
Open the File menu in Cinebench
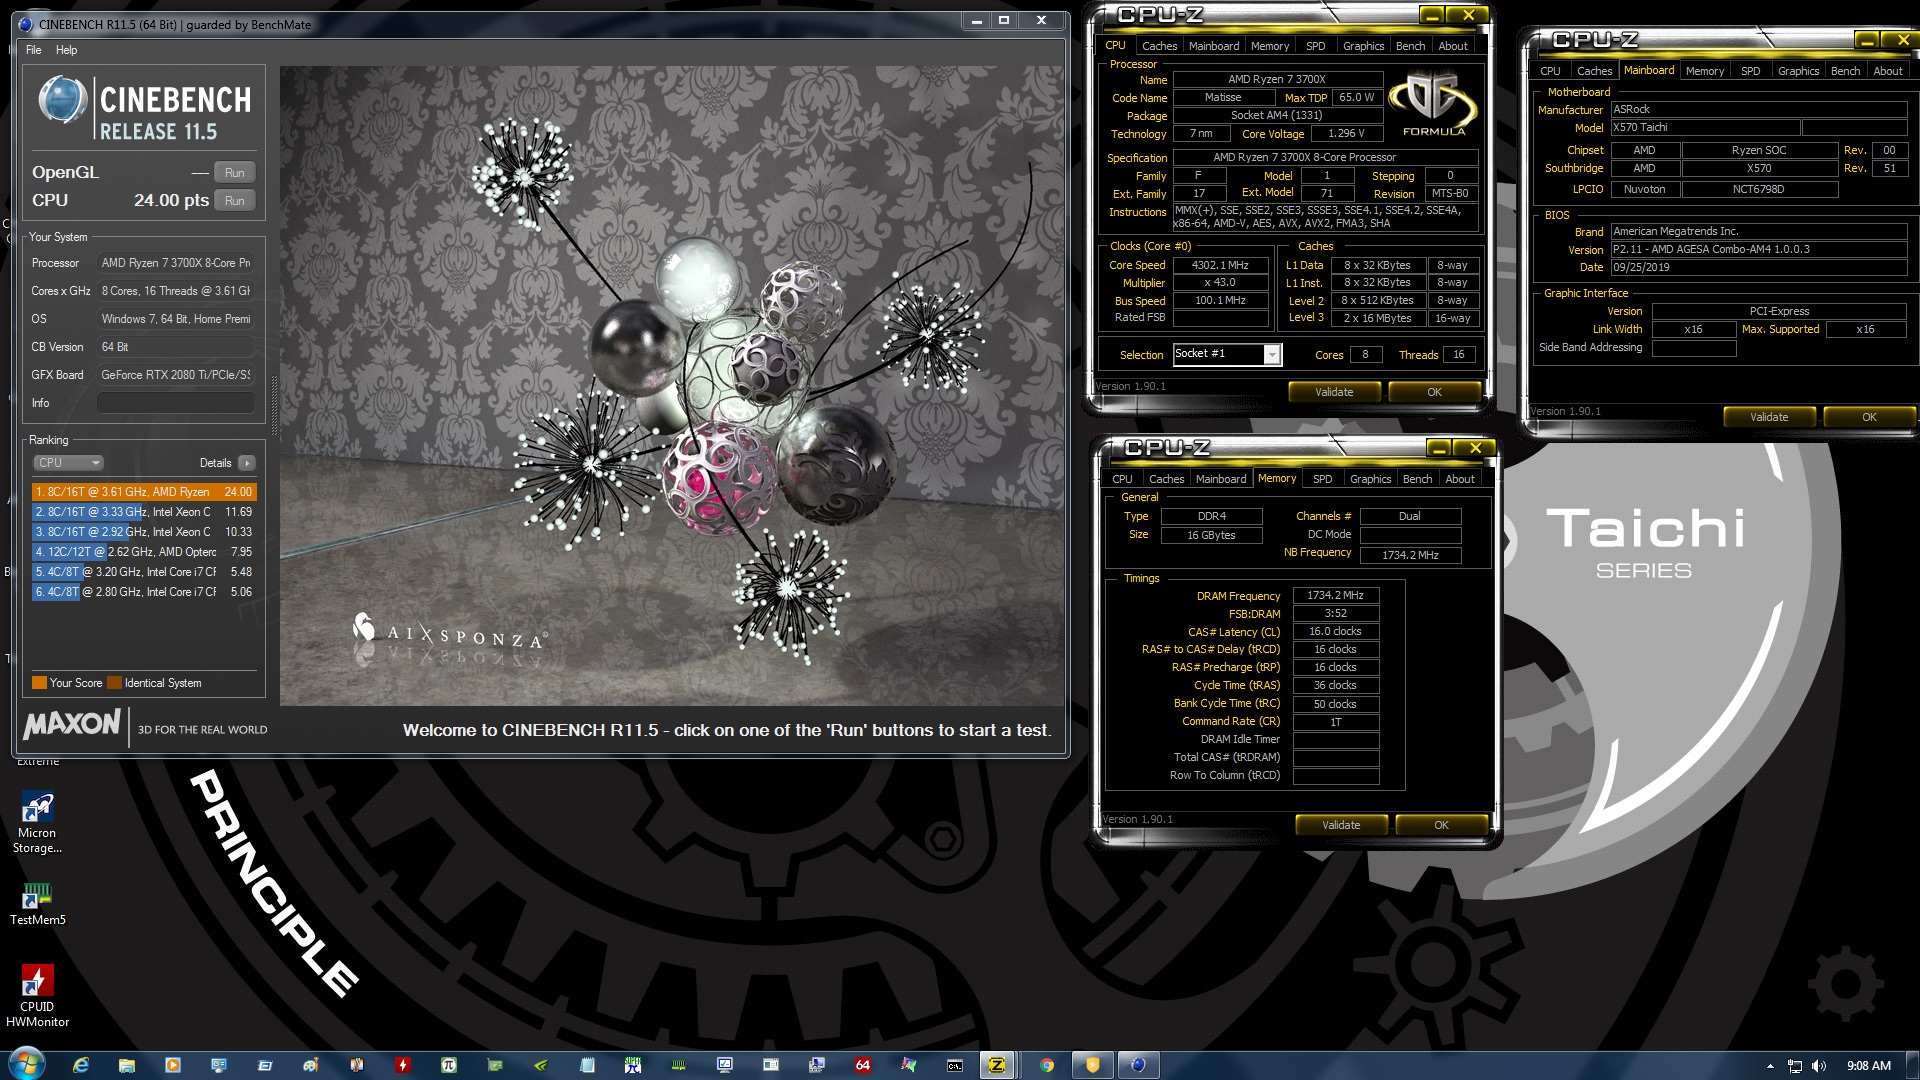coord(33,50)
